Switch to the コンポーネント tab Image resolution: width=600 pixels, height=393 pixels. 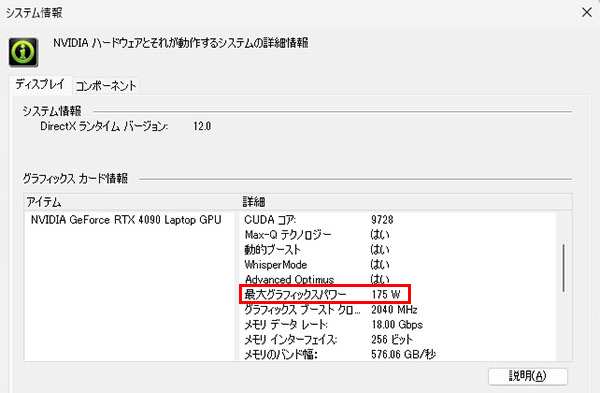click(106, 86)
